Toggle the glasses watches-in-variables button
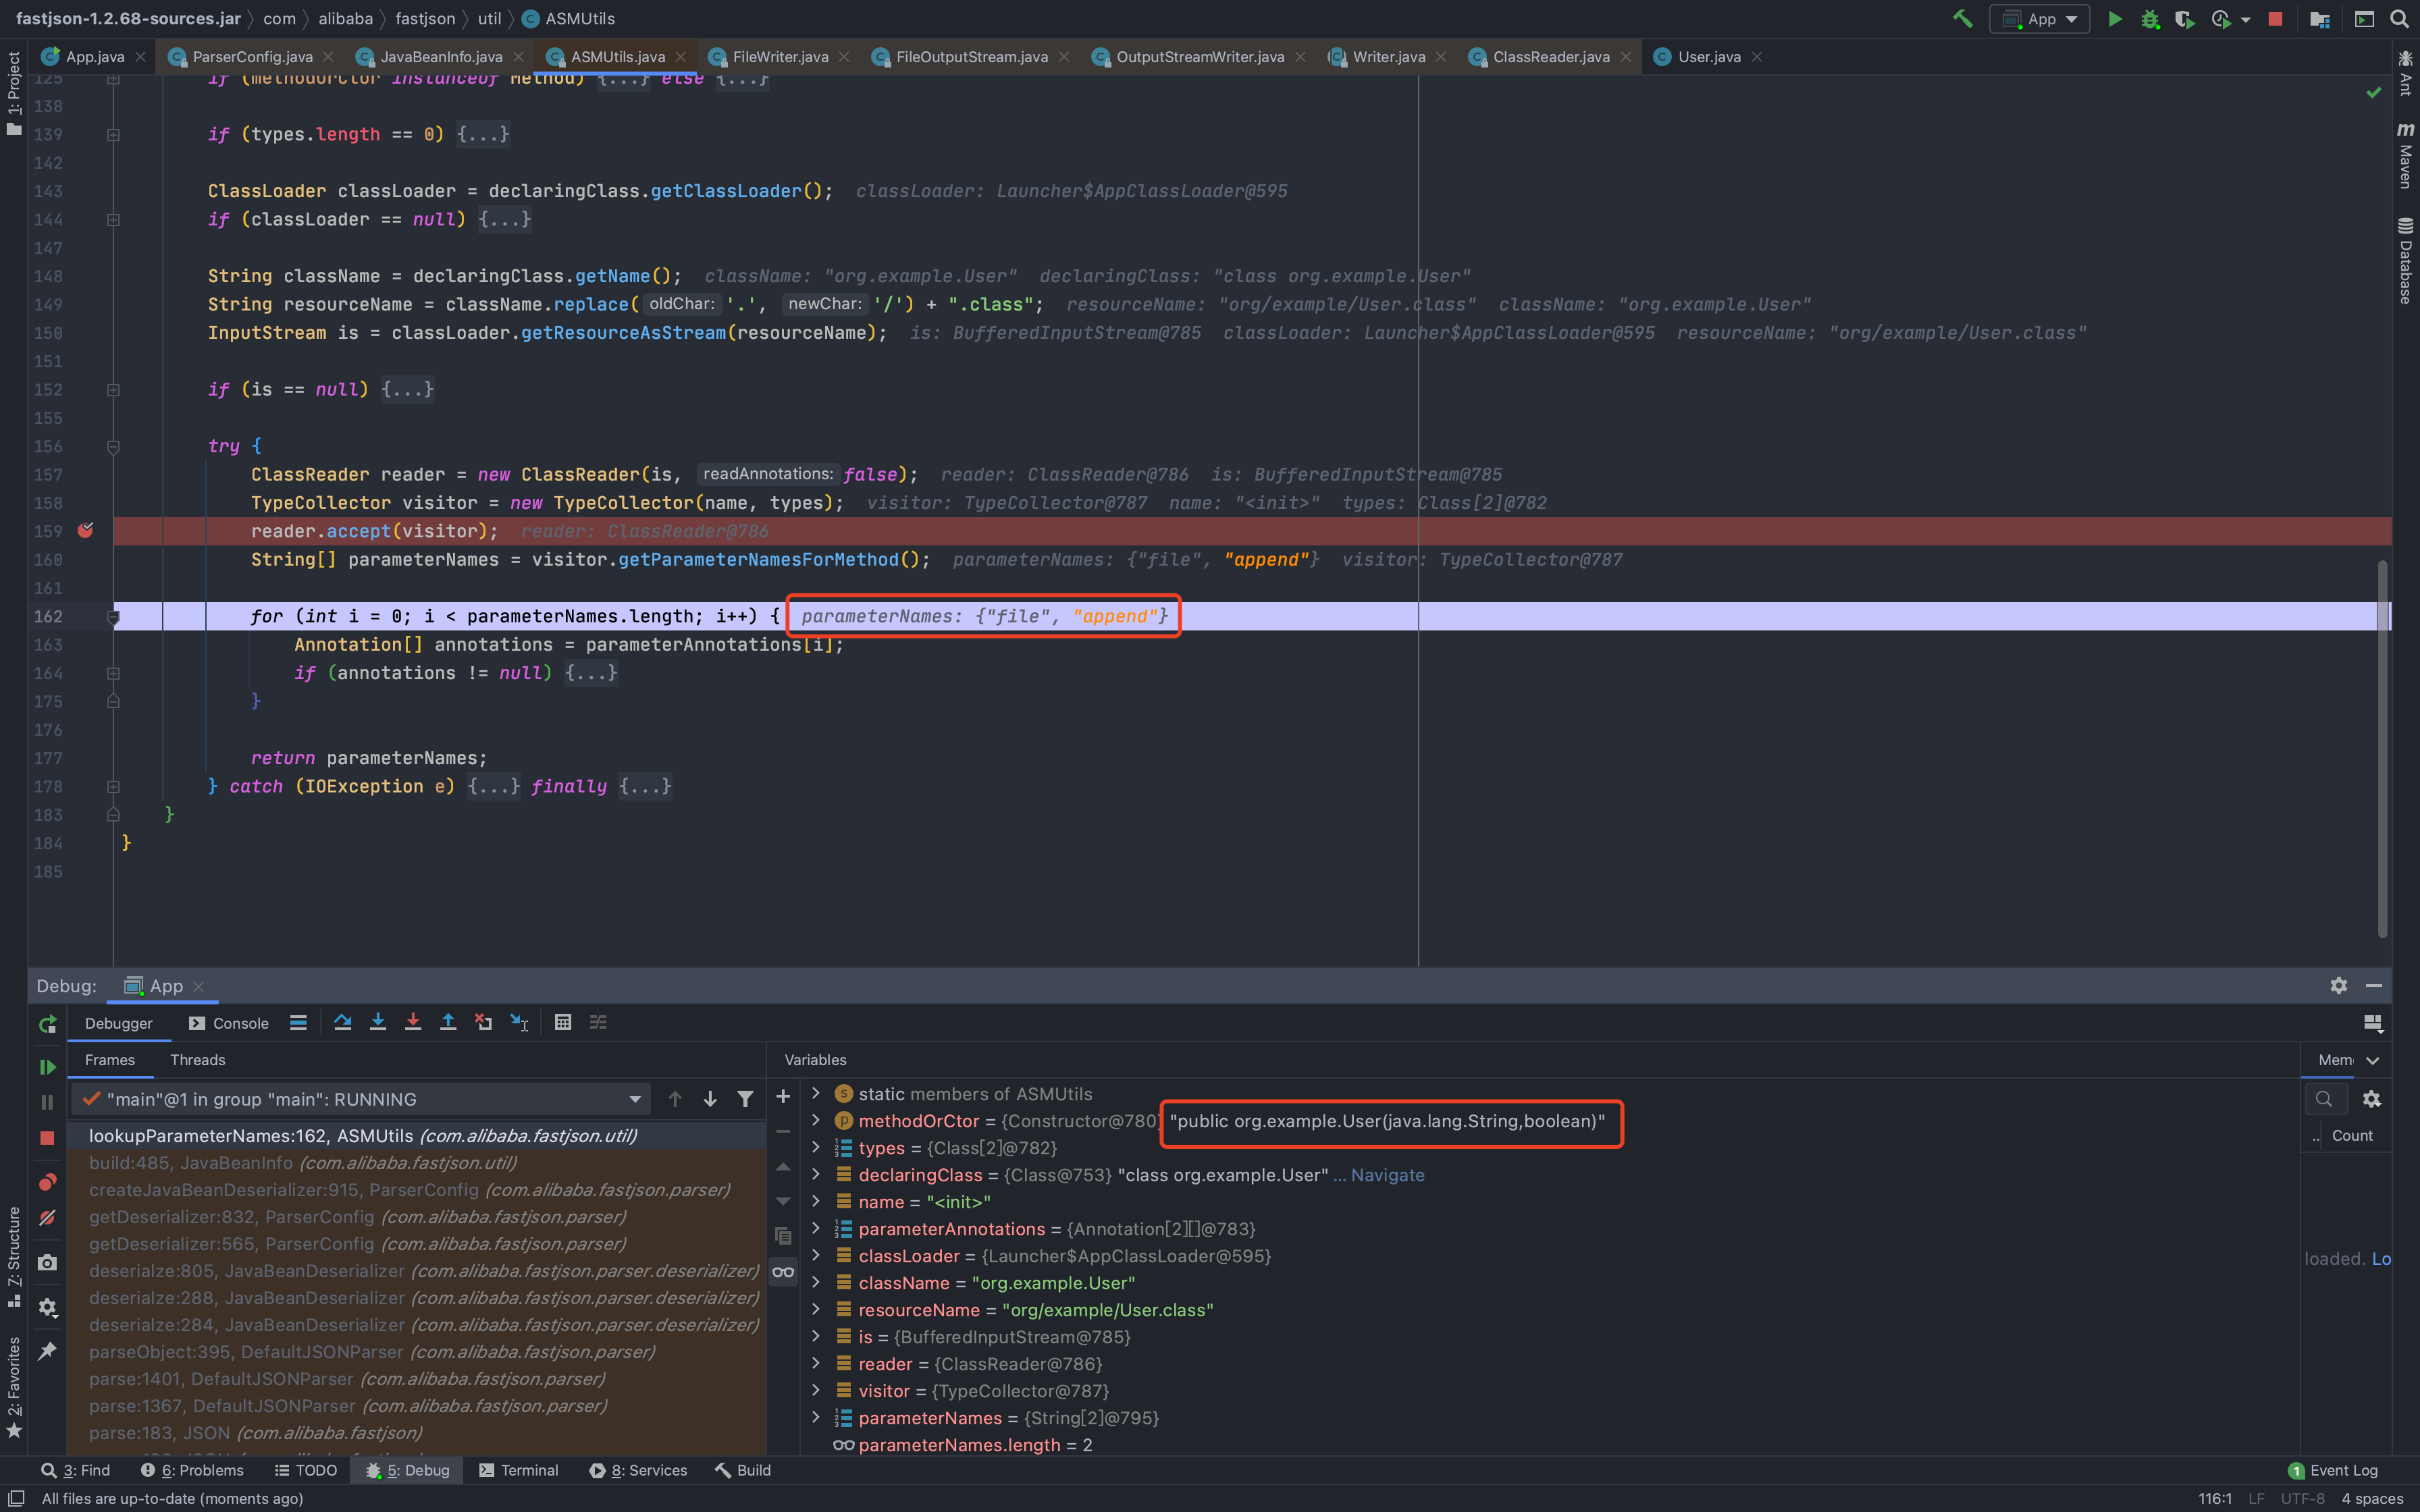2420x1512 pixels. [x=783, y=1272]
